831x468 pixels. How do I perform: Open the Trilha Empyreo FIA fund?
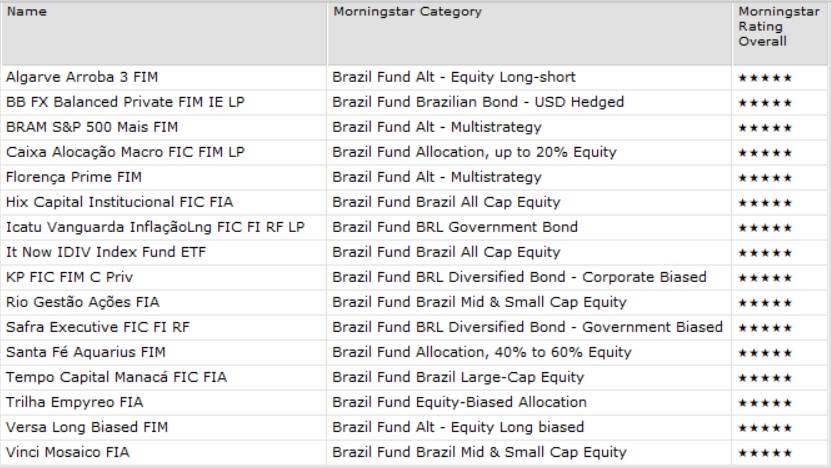(74, 402)
